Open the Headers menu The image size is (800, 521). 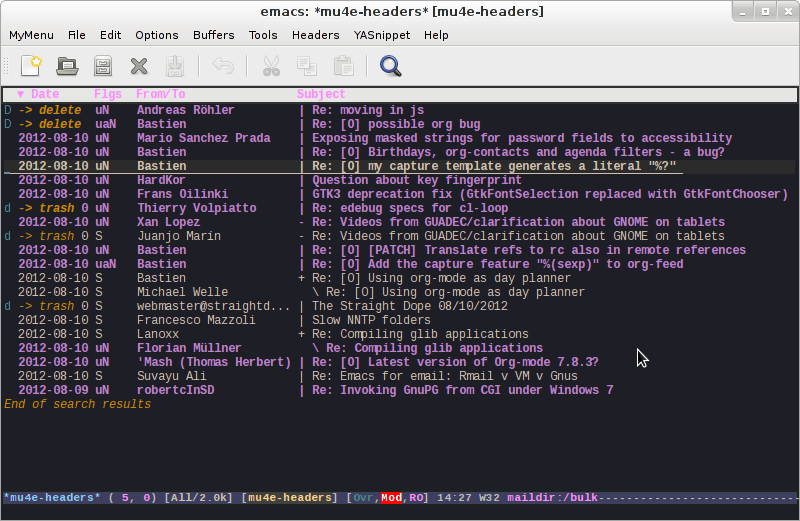(x=315, y=35)
